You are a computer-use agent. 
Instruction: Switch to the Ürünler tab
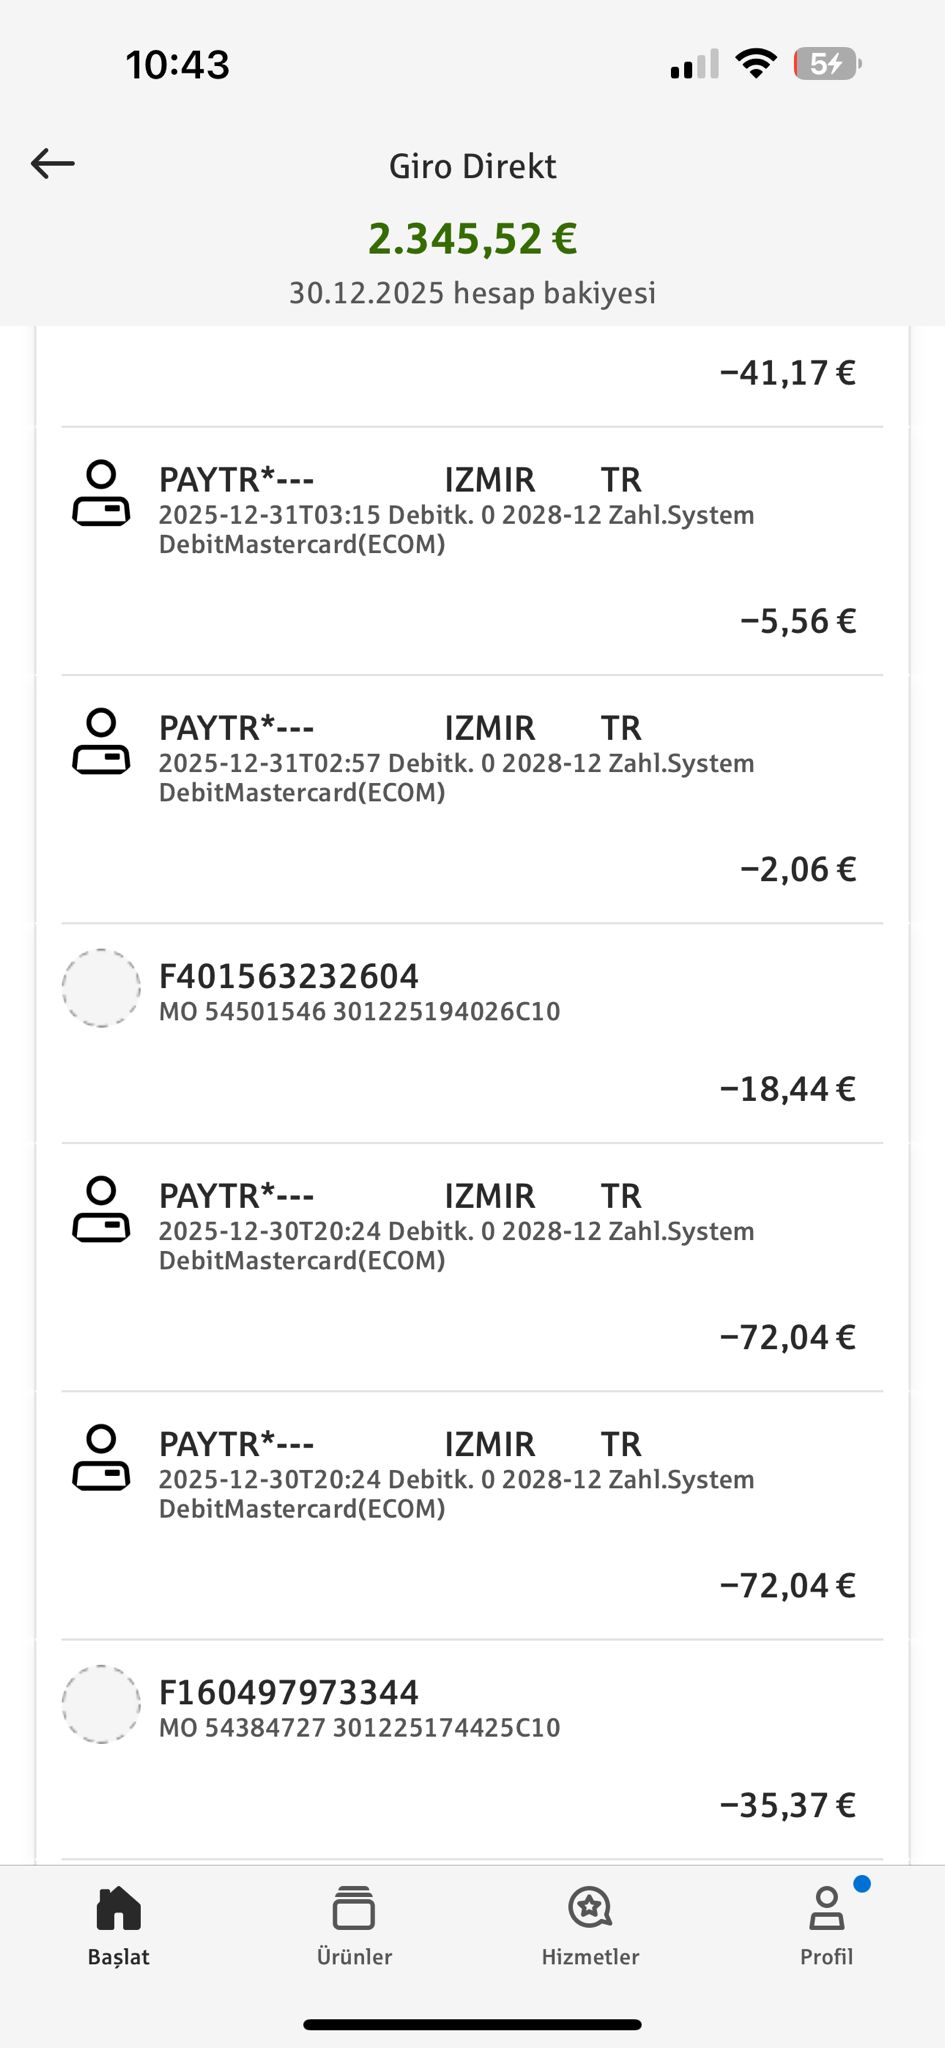tap(354, 1927)
